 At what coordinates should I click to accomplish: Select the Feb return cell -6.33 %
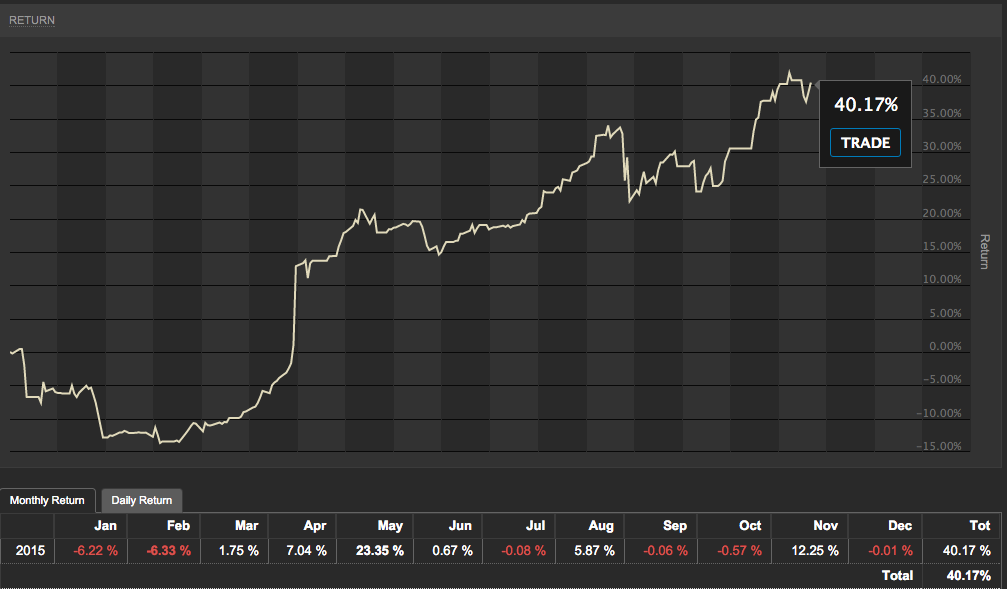[x=165, y=550]
